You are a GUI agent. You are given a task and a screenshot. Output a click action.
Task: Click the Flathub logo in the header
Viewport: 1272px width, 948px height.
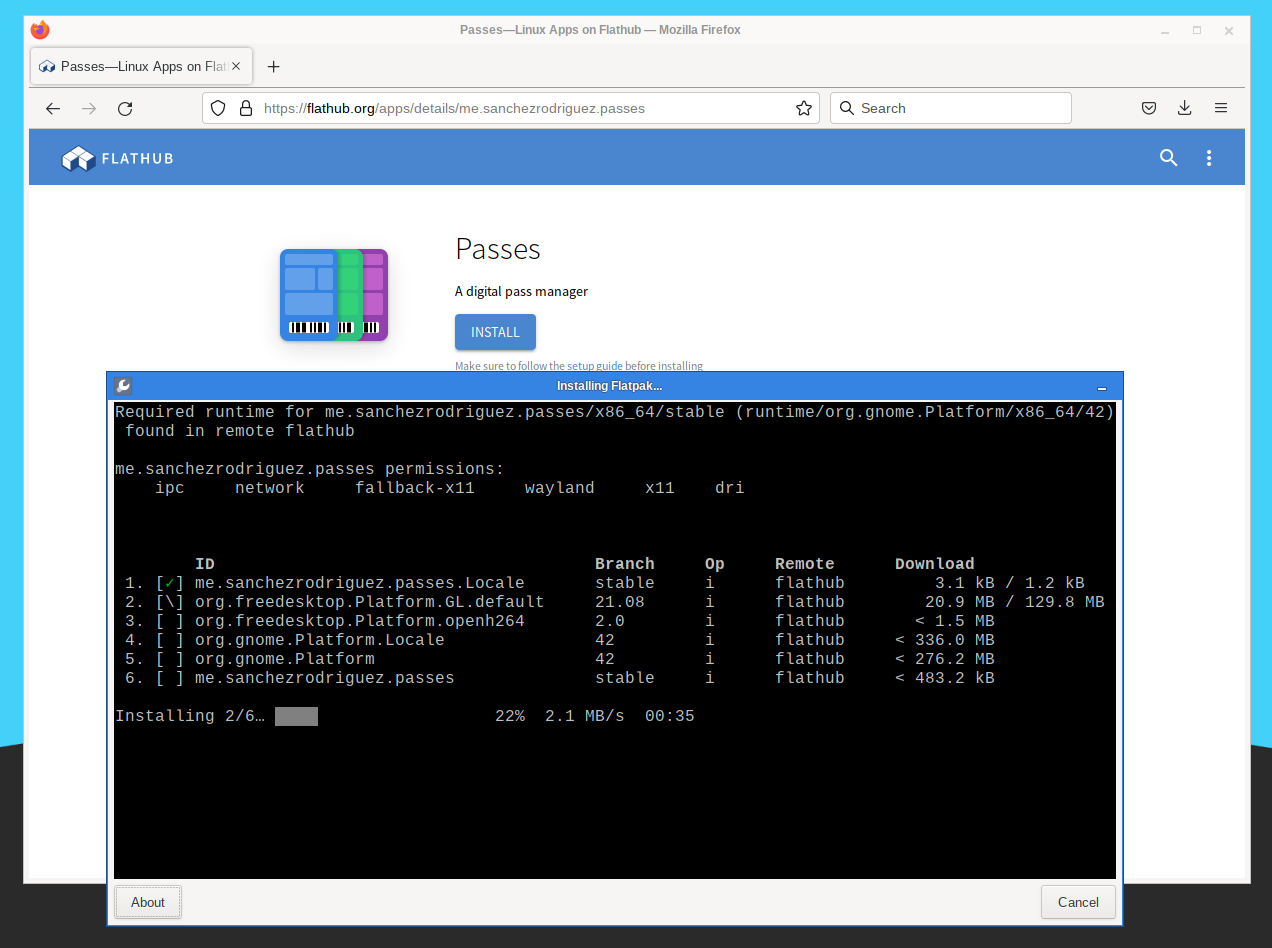pos(117,158)
